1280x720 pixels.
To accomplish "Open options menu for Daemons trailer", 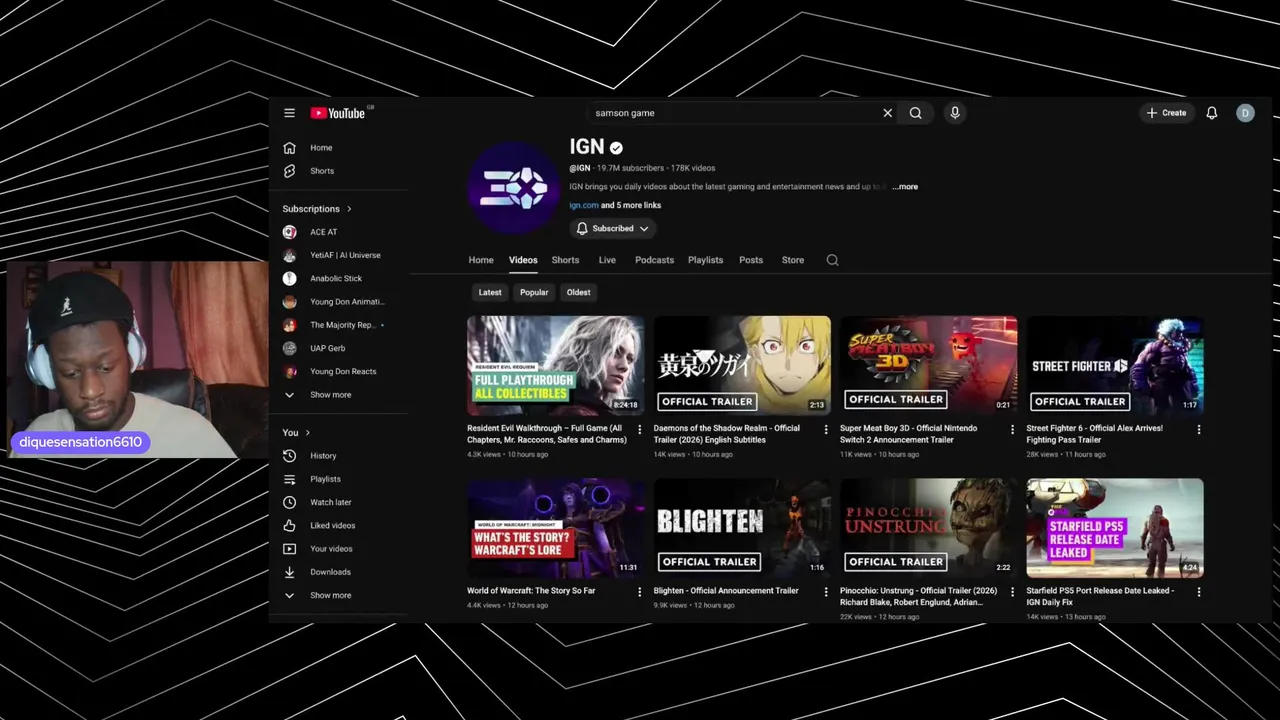I will tap(826, 430).
